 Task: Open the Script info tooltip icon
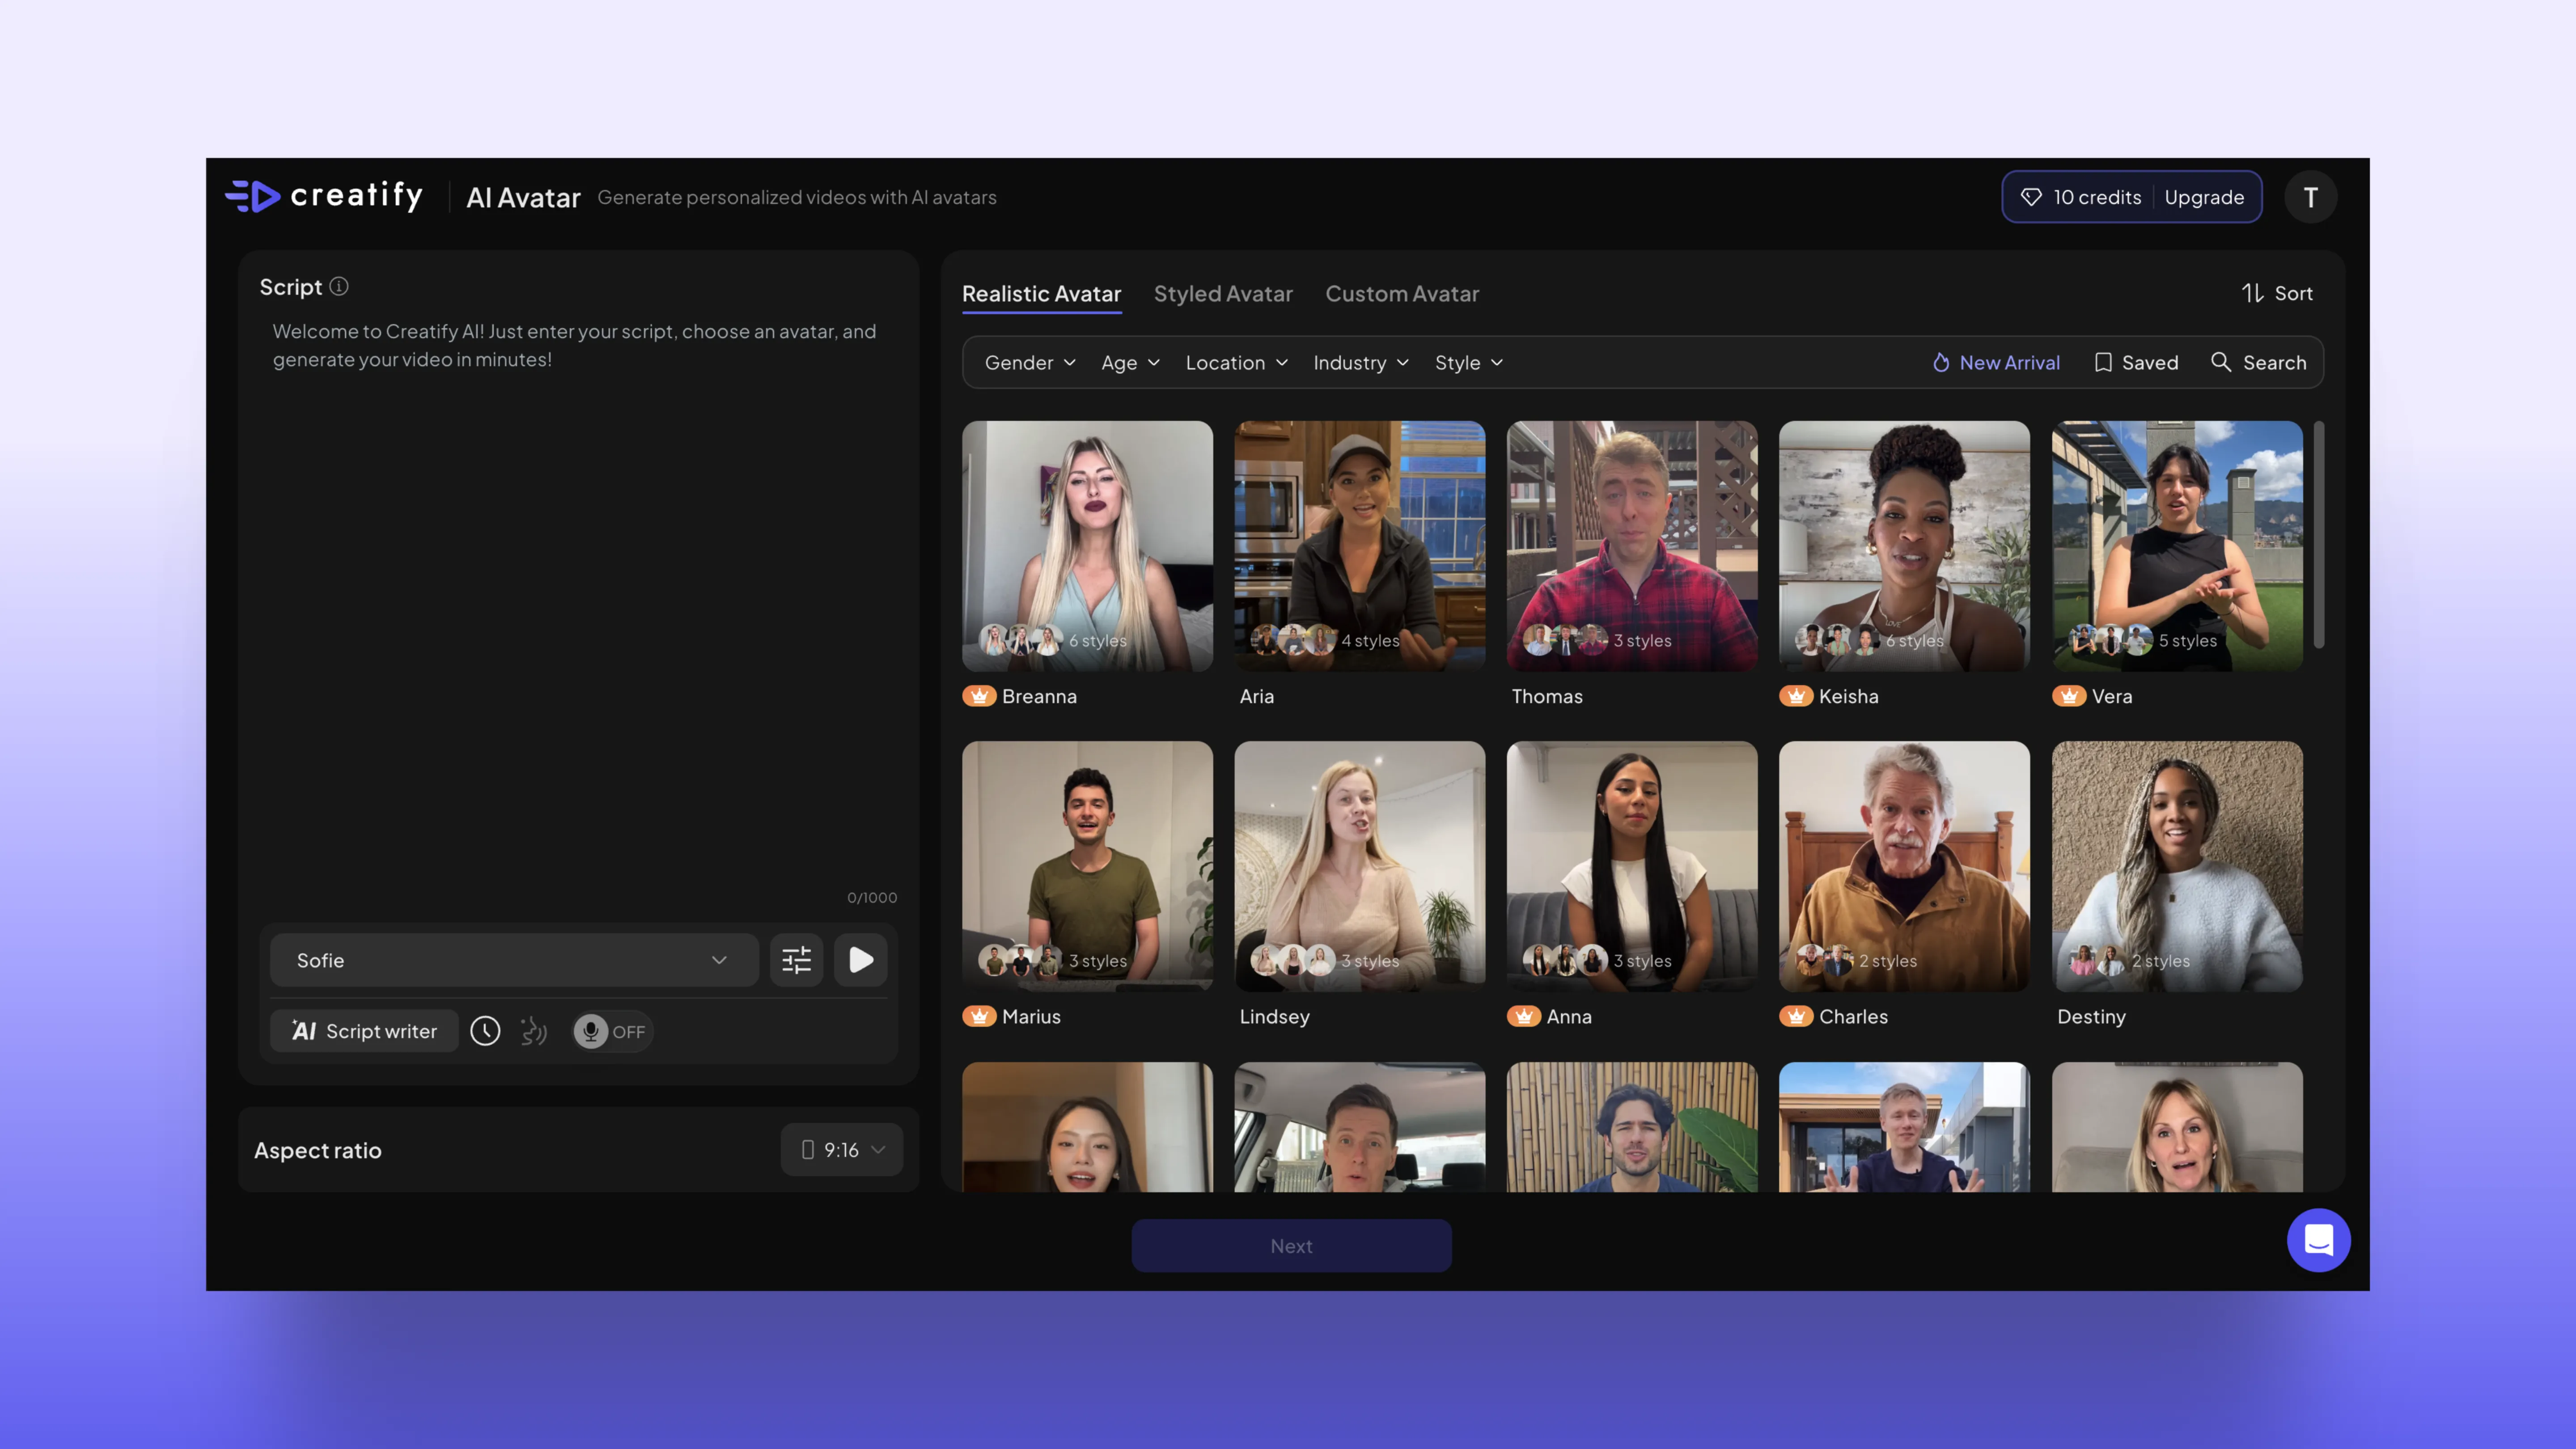(x=339, y=287)
